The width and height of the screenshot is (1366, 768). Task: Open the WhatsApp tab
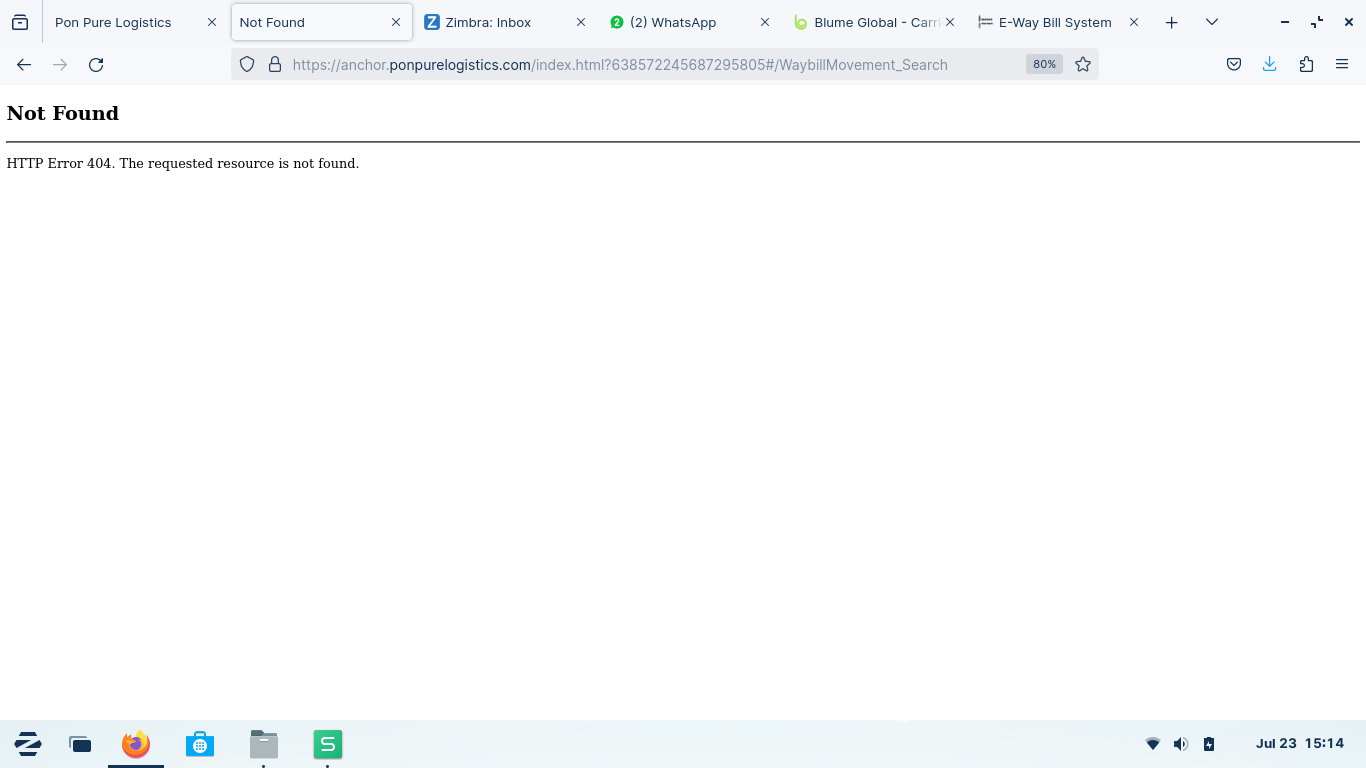tap(682, 22)
